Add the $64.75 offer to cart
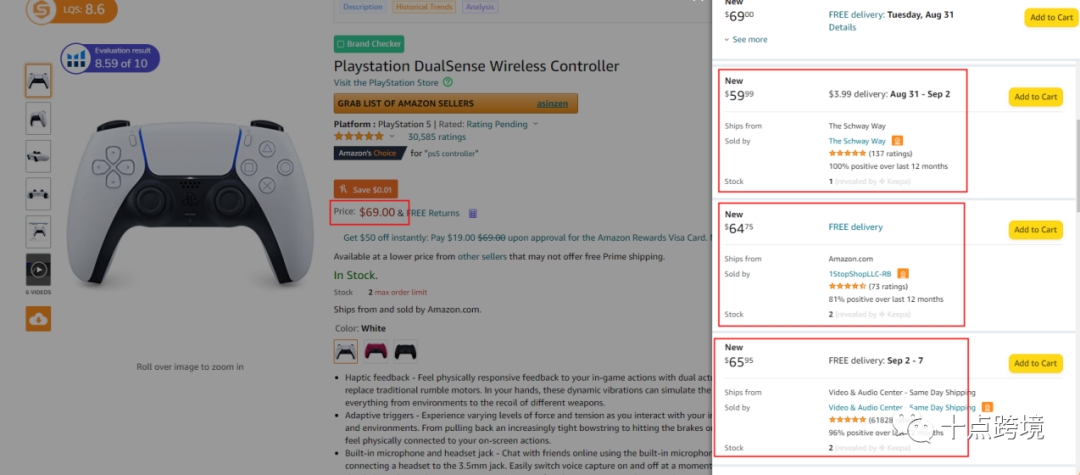This screenshot has width=1080, height=475. 1035,229
